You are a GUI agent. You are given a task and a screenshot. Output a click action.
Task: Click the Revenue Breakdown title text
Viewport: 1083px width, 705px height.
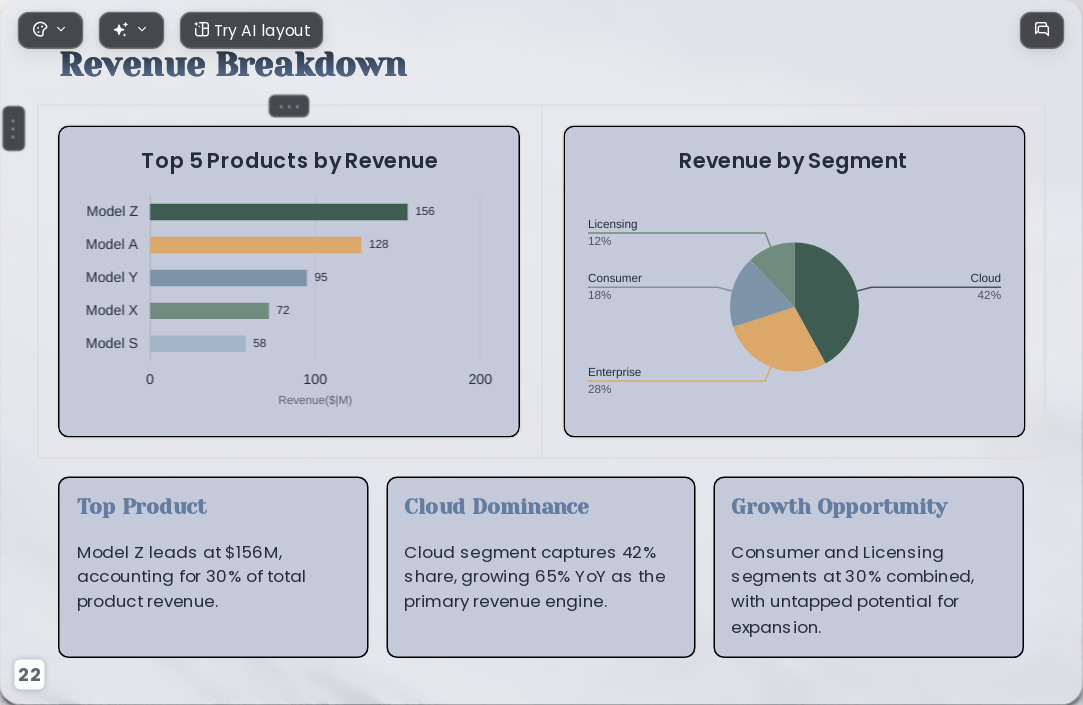[x=233, y=64]
